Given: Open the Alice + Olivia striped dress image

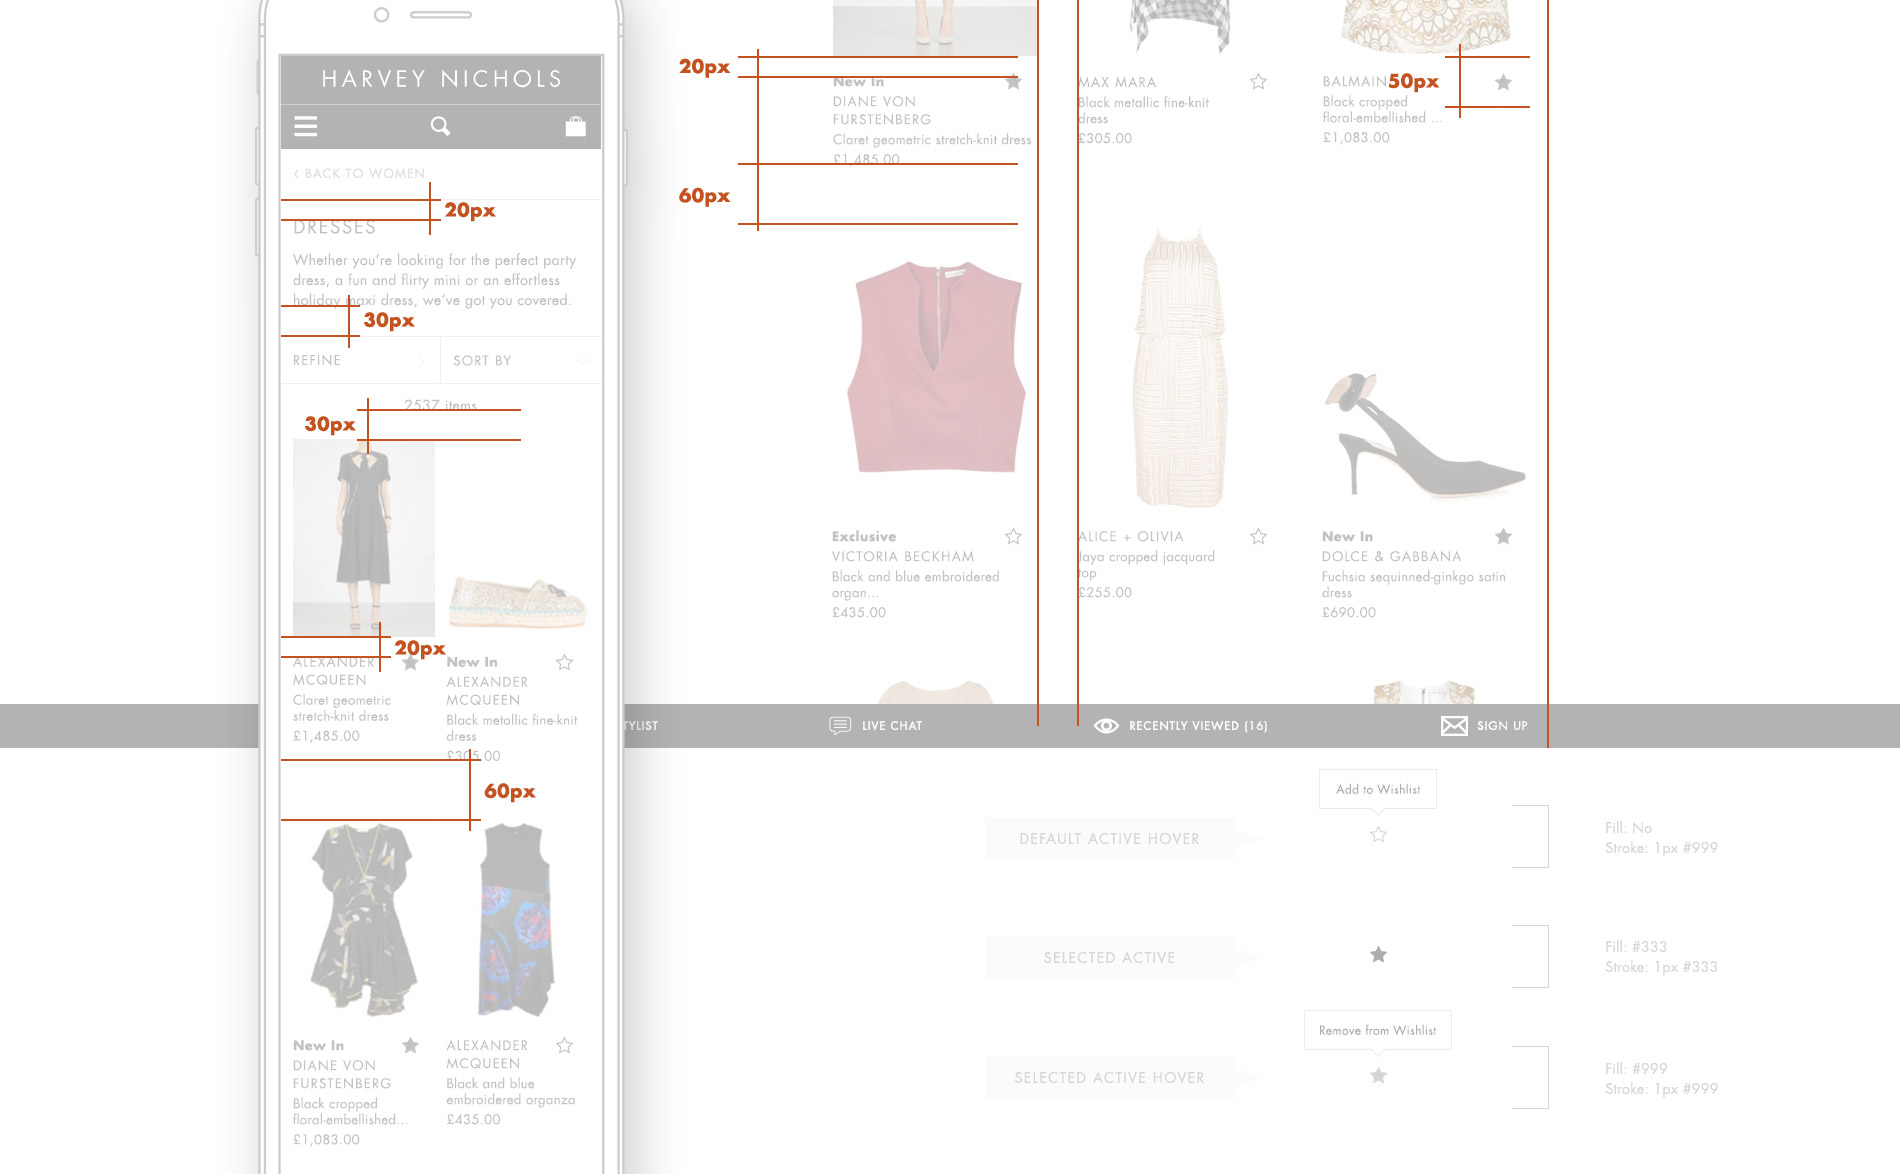Looking at the screenshot, I should click(x=1179, y=367).
